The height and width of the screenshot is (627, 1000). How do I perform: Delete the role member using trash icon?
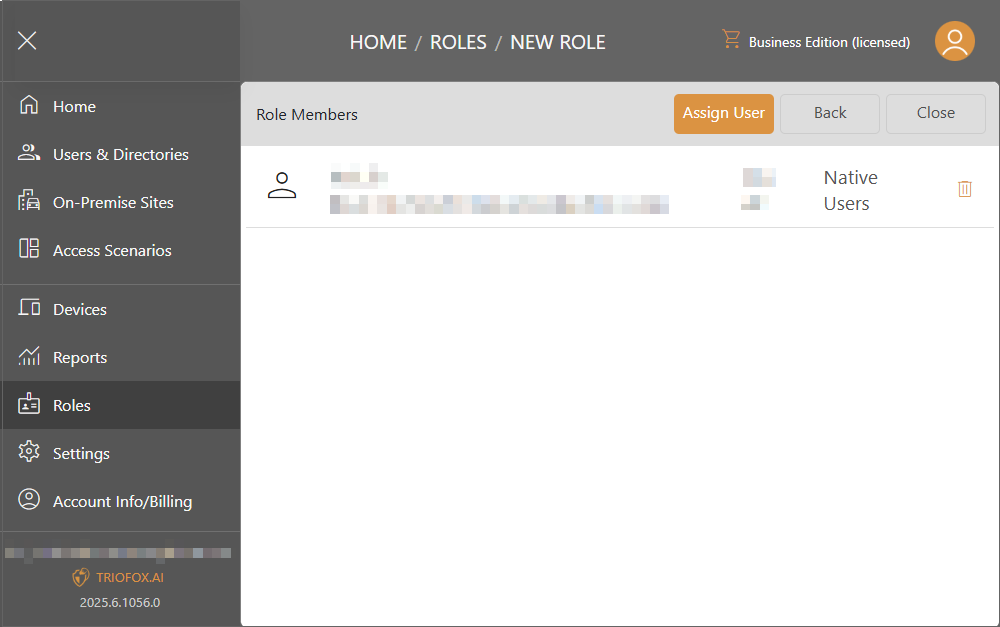pyautogui.click(x=964, y=189)
